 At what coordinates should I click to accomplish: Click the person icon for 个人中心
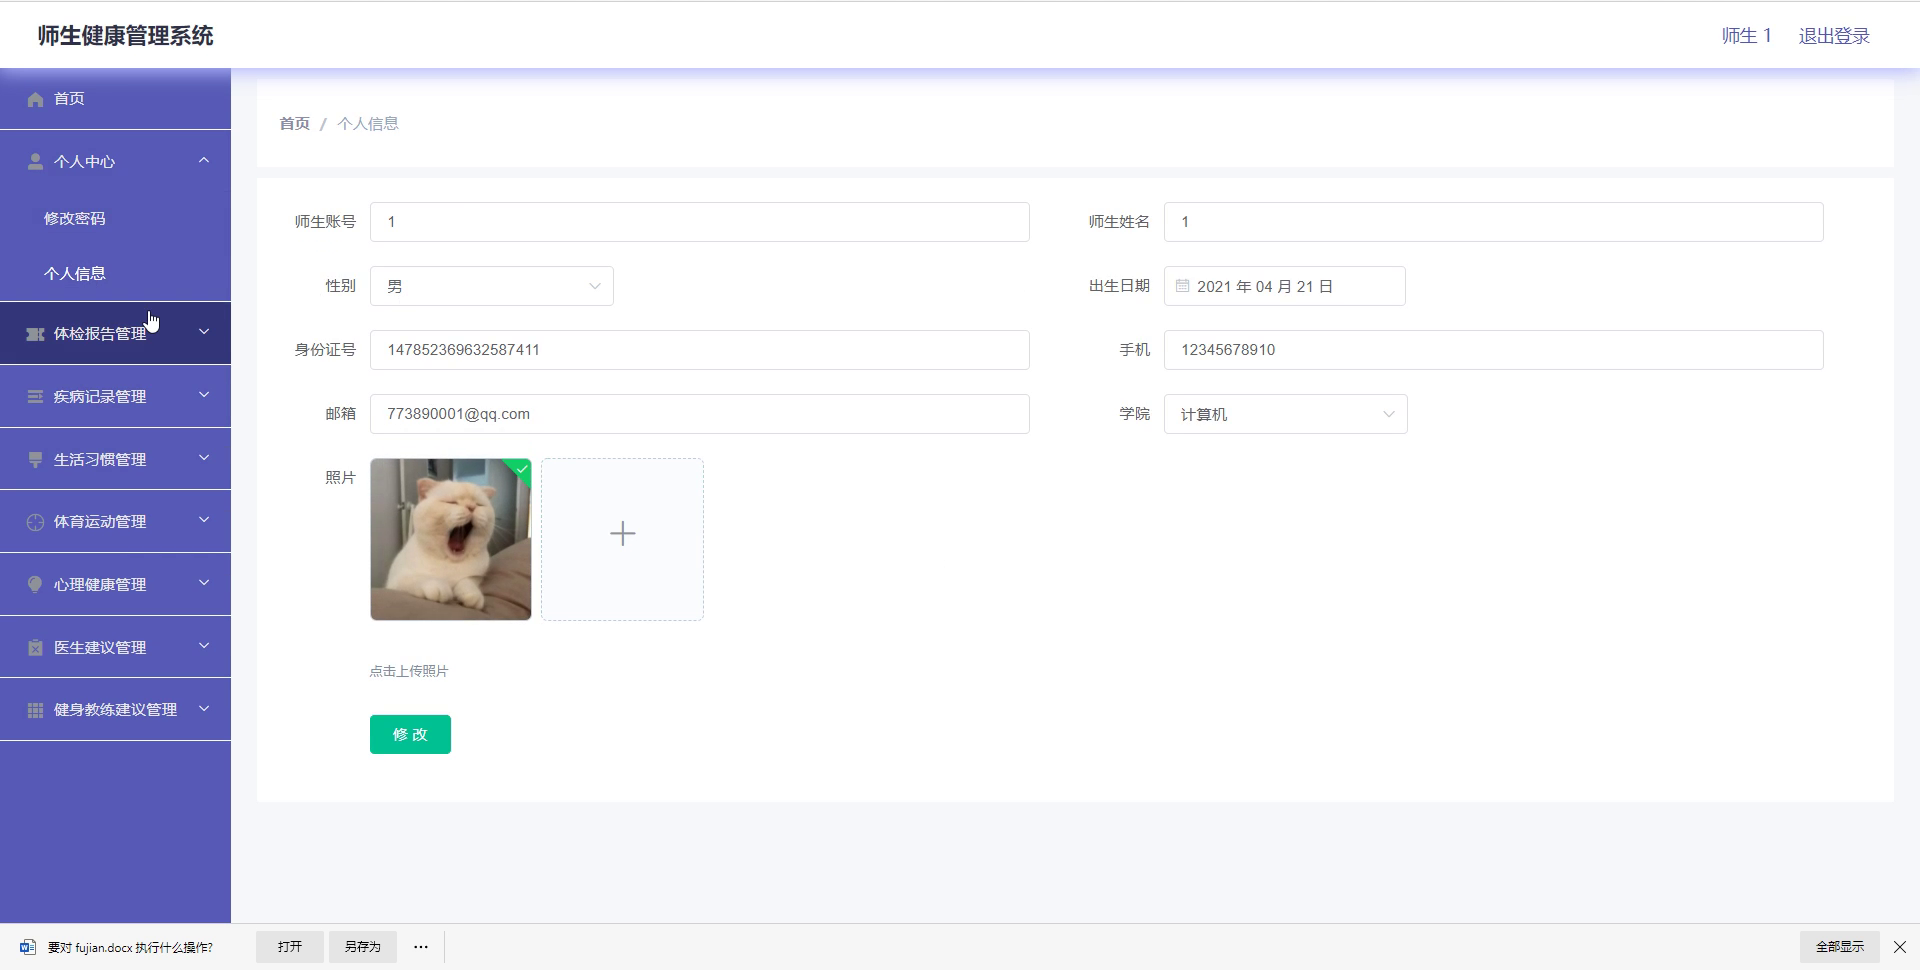36,161
